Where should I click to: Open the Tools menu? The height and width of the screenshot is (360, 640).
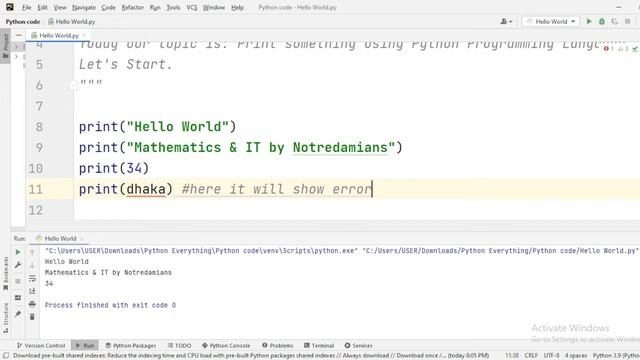[173, 7]
